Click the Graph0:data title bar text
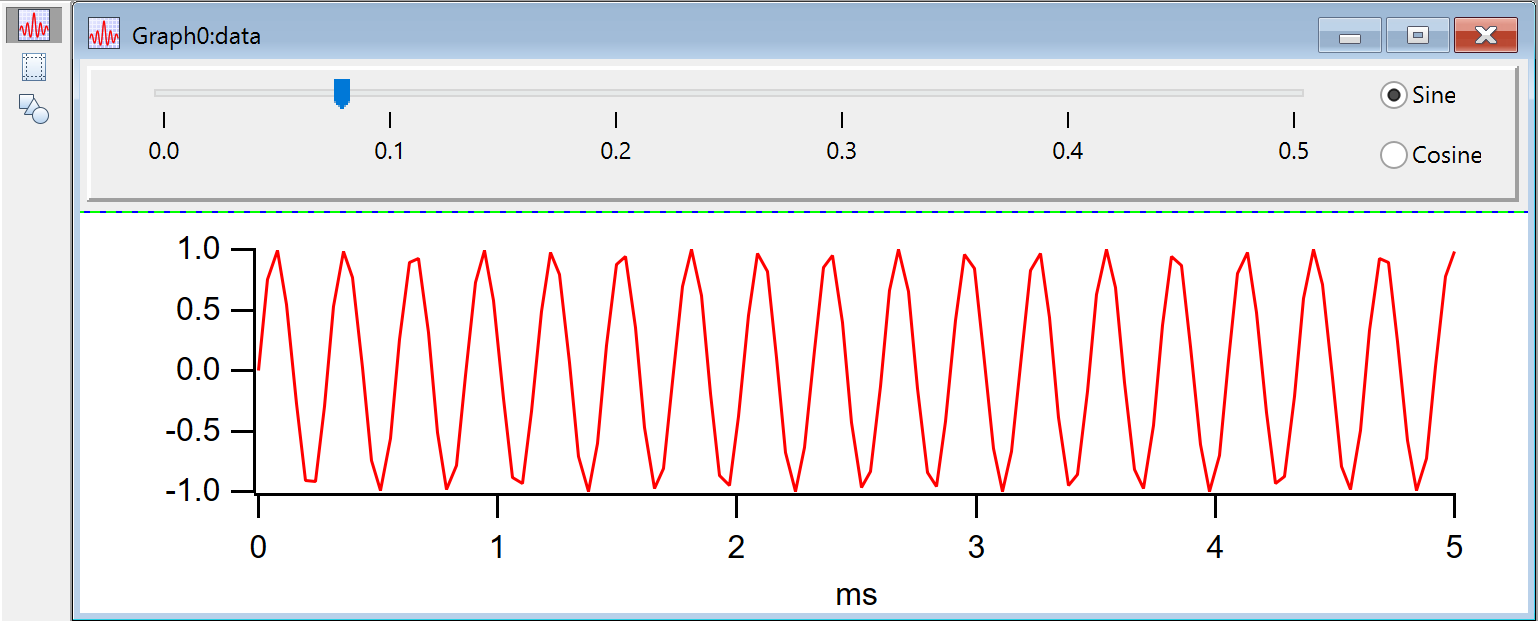1538x621 pixels. click(196, 36)
